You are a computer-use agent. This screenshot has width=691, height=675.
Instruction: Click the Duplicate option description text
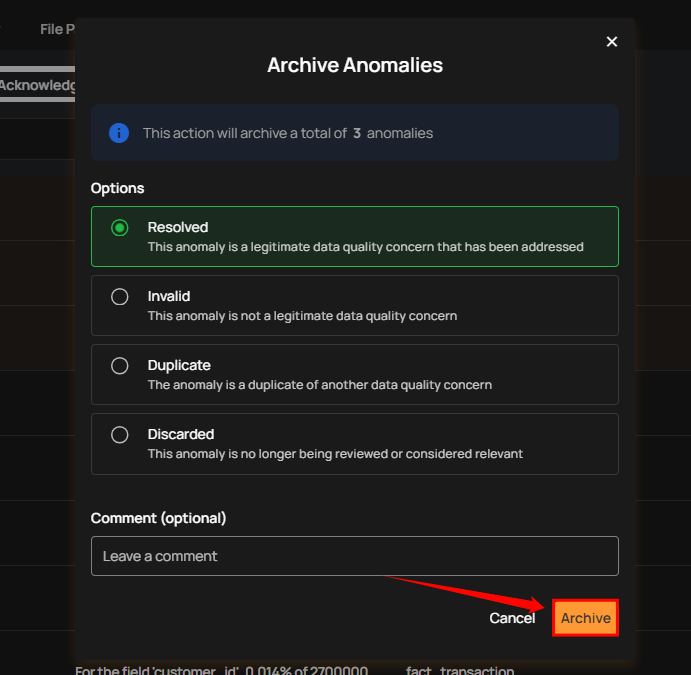[320, 385]
